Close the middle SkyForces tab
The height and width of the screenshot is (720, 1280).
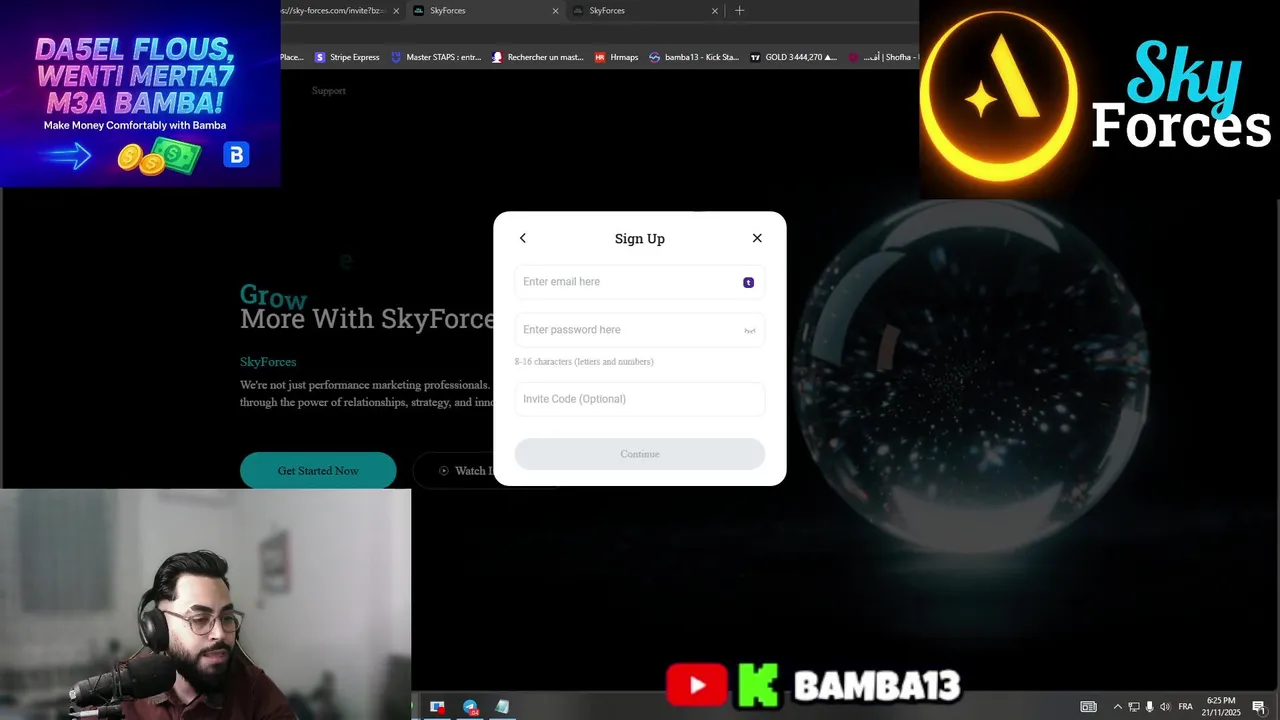(x=556, y=10)
